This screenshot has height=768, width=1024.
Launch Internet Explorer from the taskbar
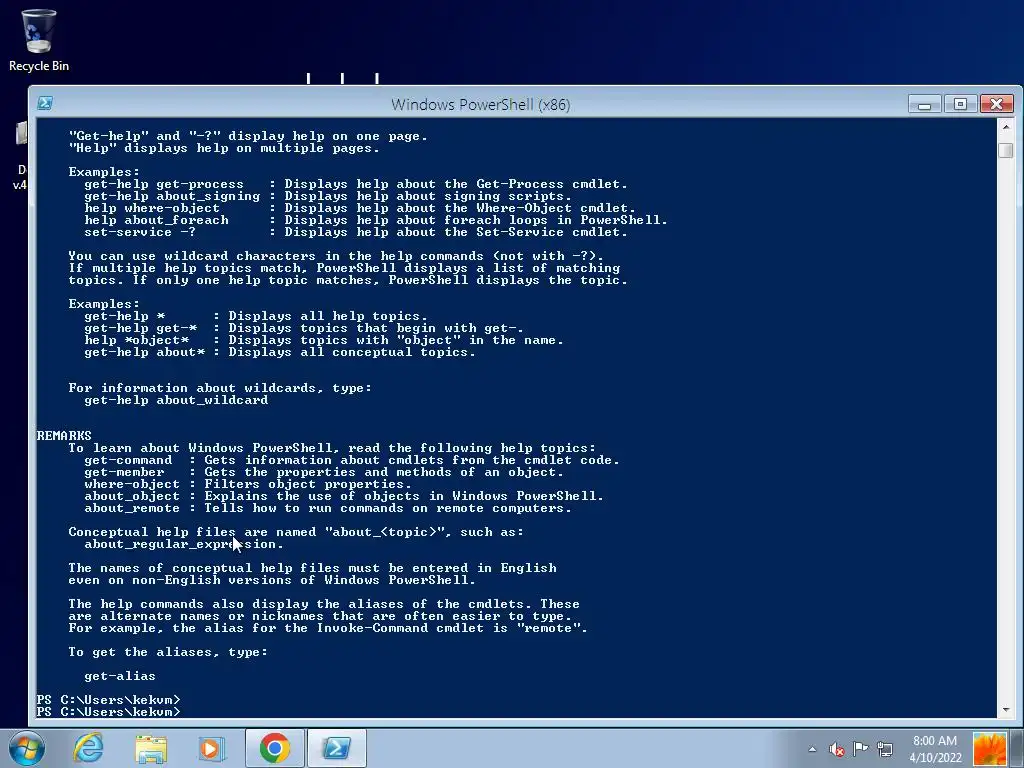88,748
